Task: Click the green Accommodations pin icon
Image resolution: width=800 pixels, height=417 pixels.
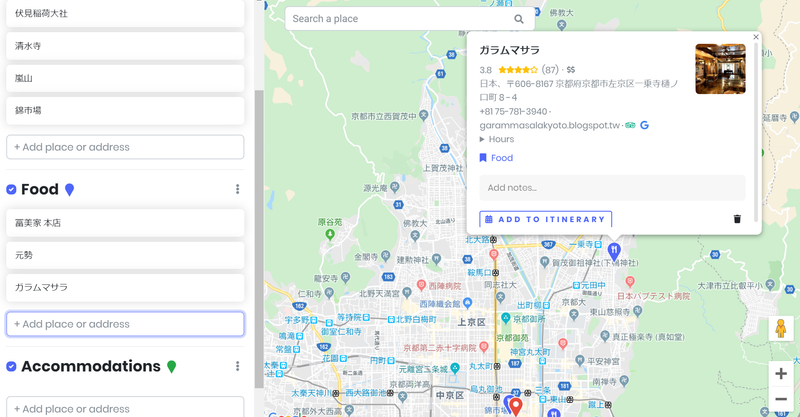Action: pos(171,366)
